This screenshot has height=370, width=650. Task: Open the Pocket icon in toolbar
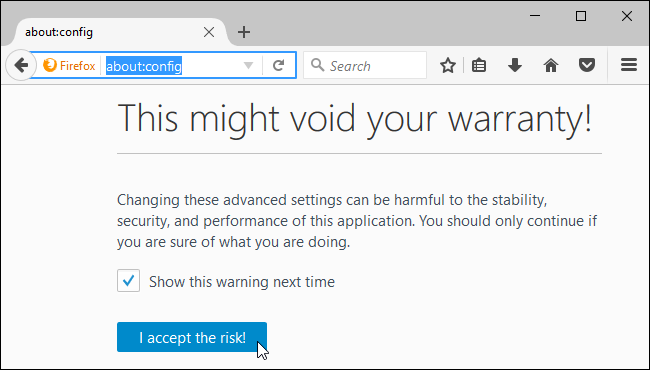tap(587, 65)
